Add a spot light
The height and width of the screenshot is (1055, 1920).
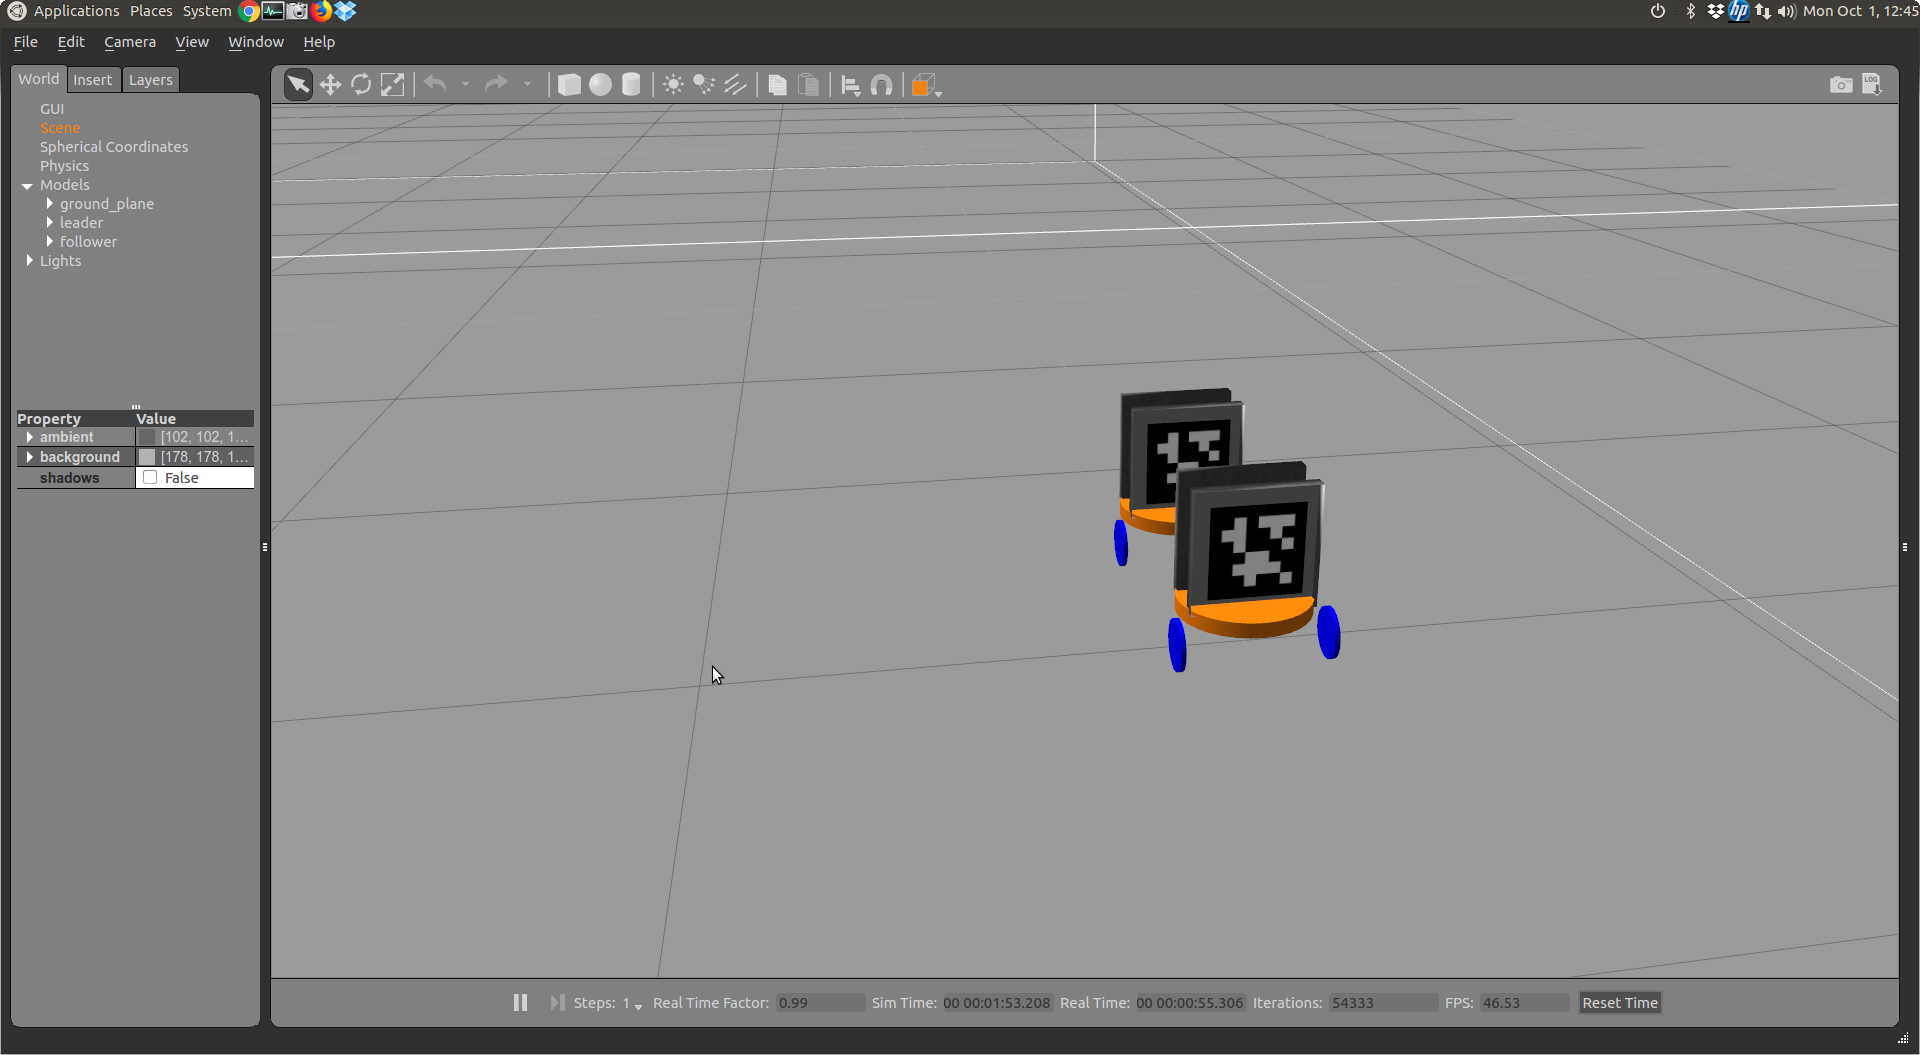pos(705,85)
